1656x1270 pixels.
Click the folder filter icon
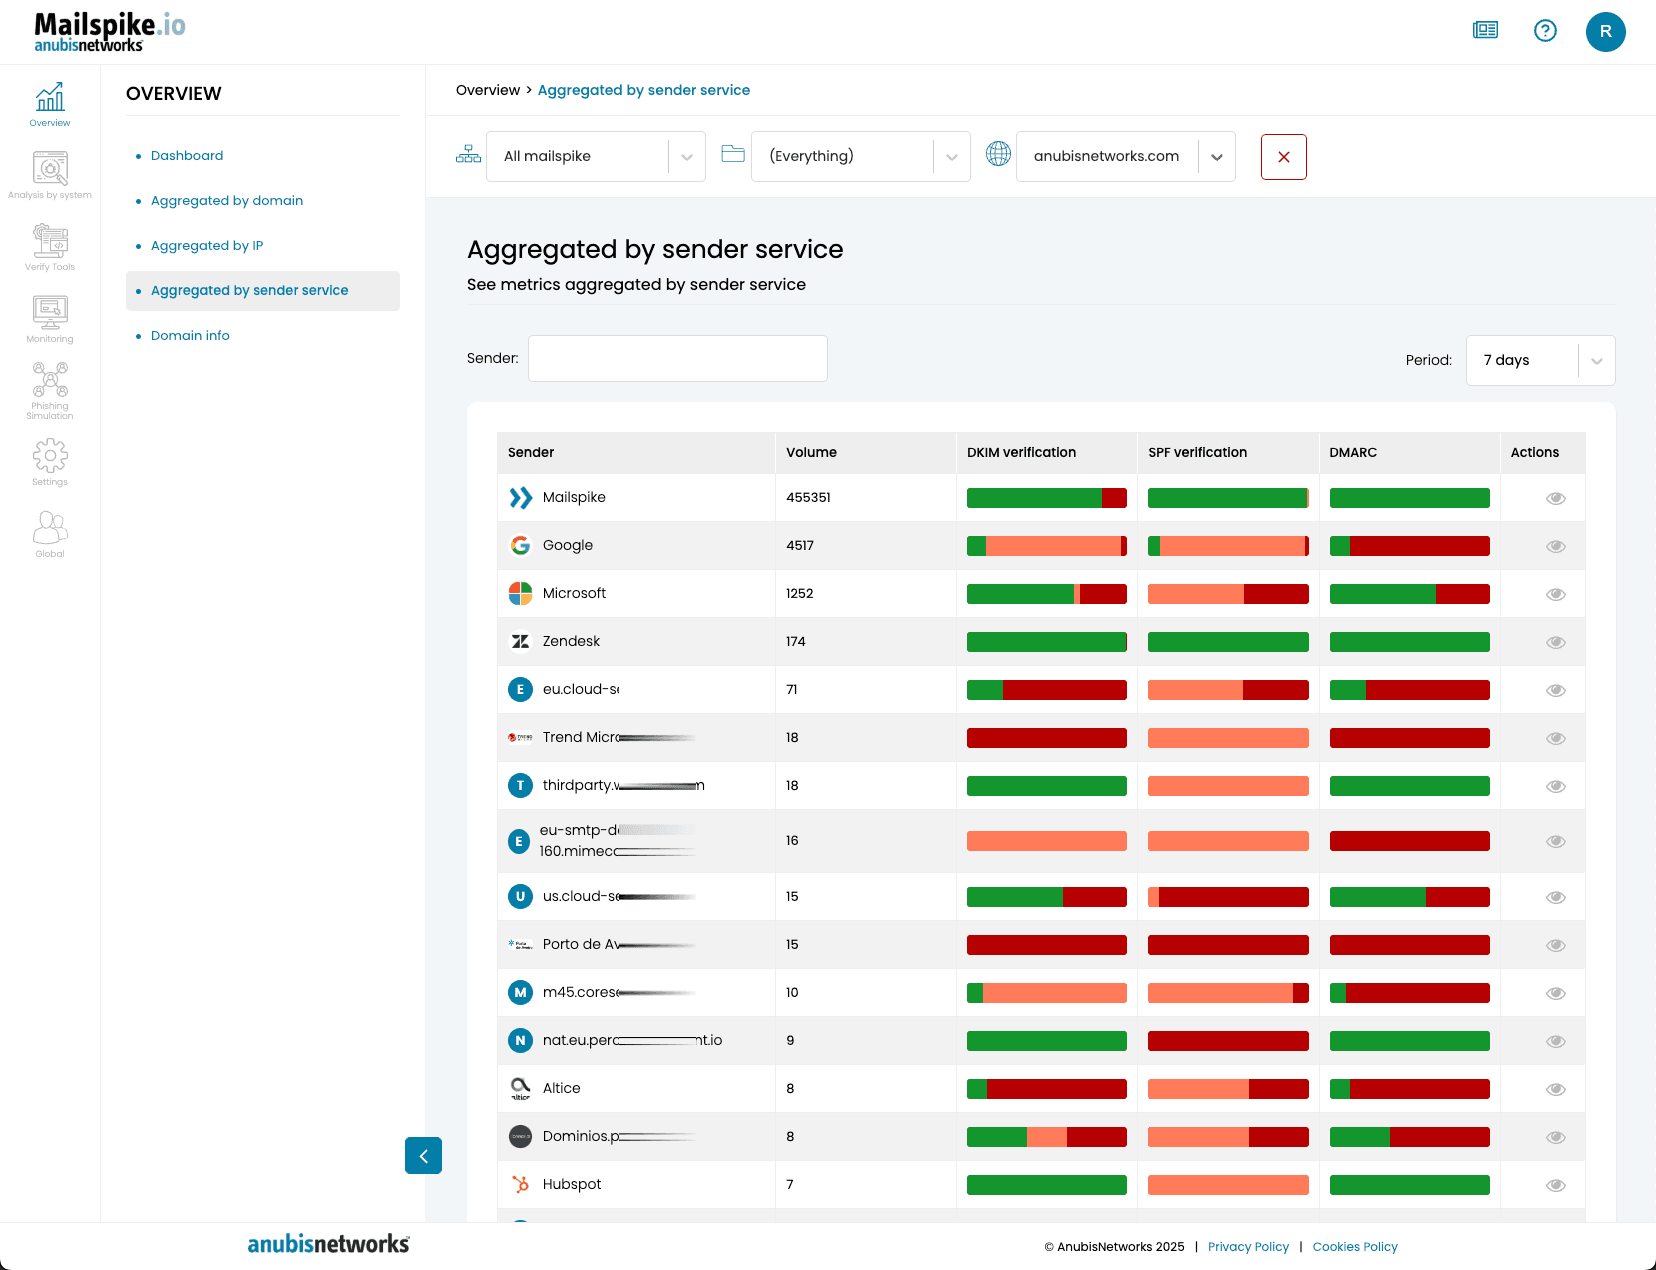733,154
